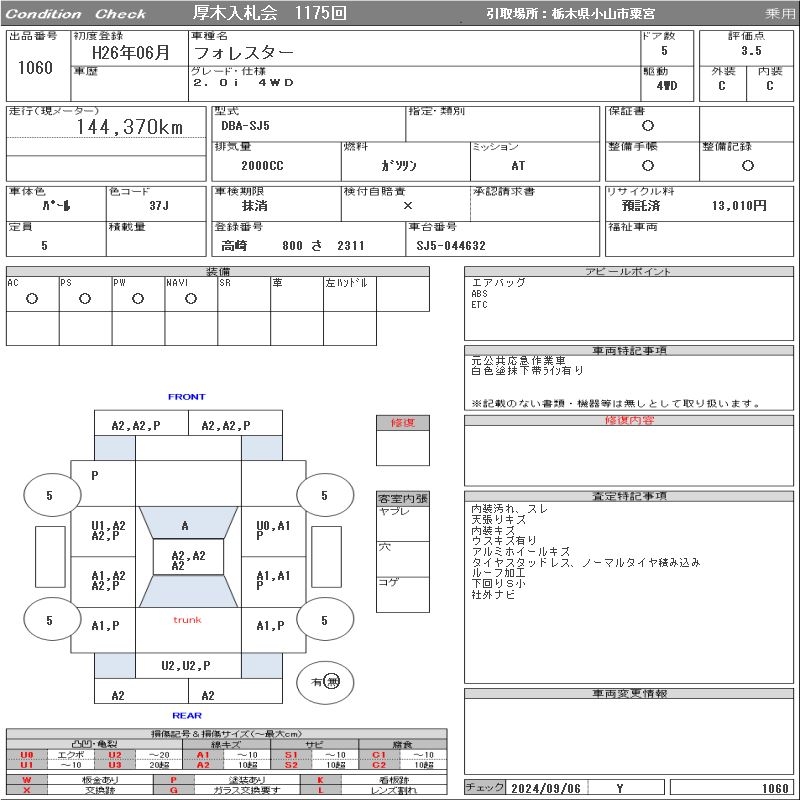Click transmission value AT
Image resolution: width=800 pixels, height=800 pixels.
click(518, 165)
